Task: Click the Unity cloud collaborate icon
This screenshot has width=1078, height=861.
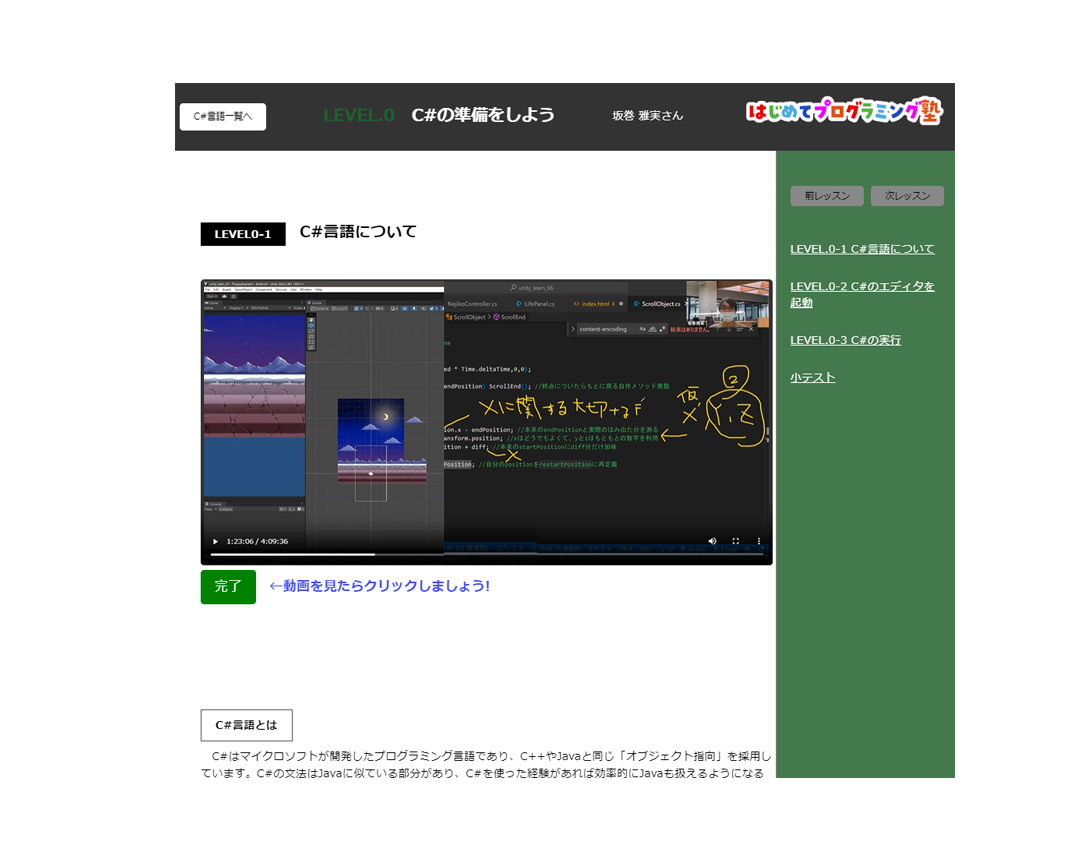Action: [x=224, y=297]
